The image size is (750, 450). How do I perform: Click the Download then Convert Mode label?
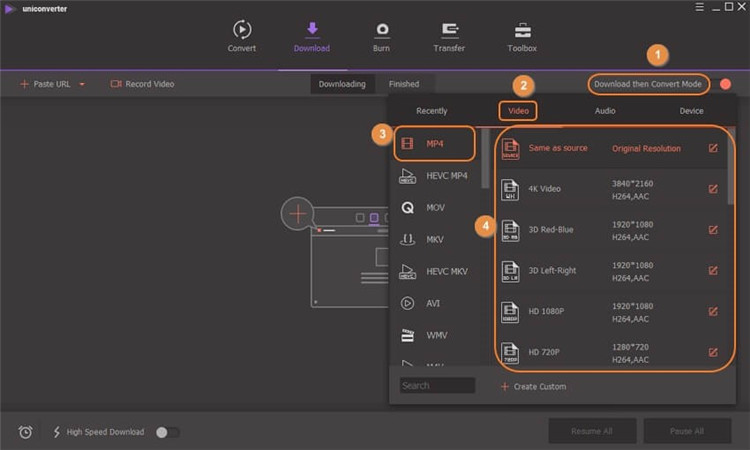point(648,84)
